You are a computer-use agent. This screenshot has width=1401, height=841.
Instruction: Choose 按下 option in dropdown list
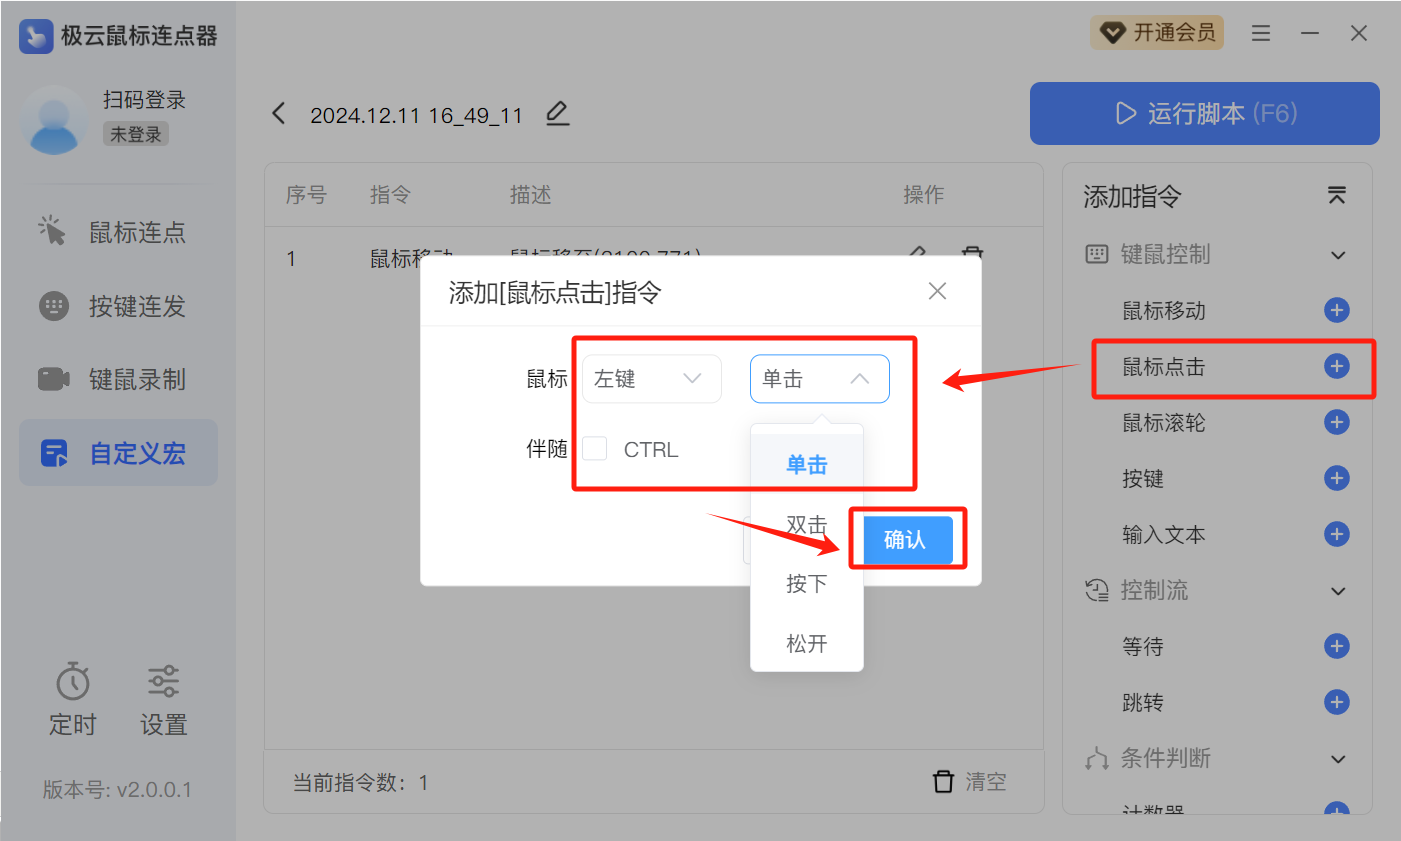point(806,584)
